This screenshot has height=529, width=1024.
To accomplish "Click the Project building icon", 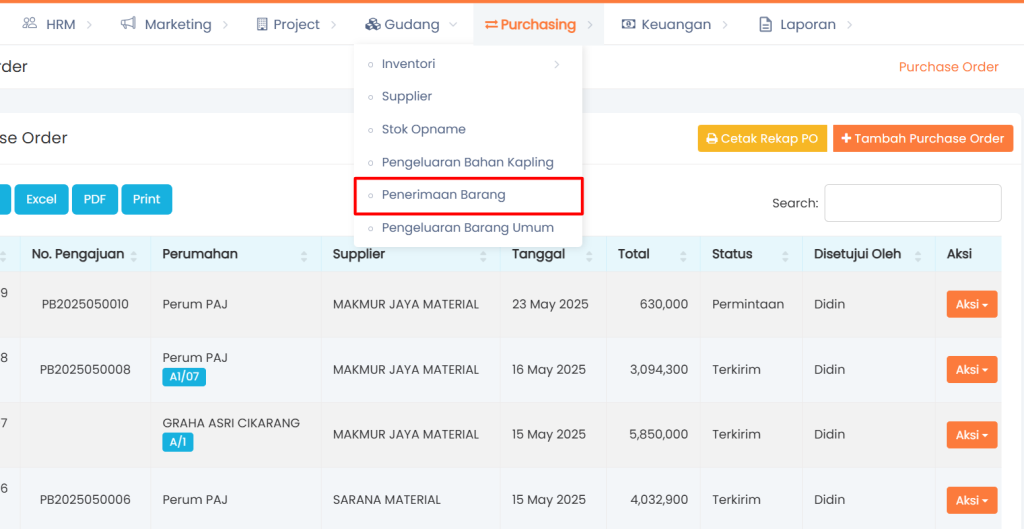I will coord(262,24).
